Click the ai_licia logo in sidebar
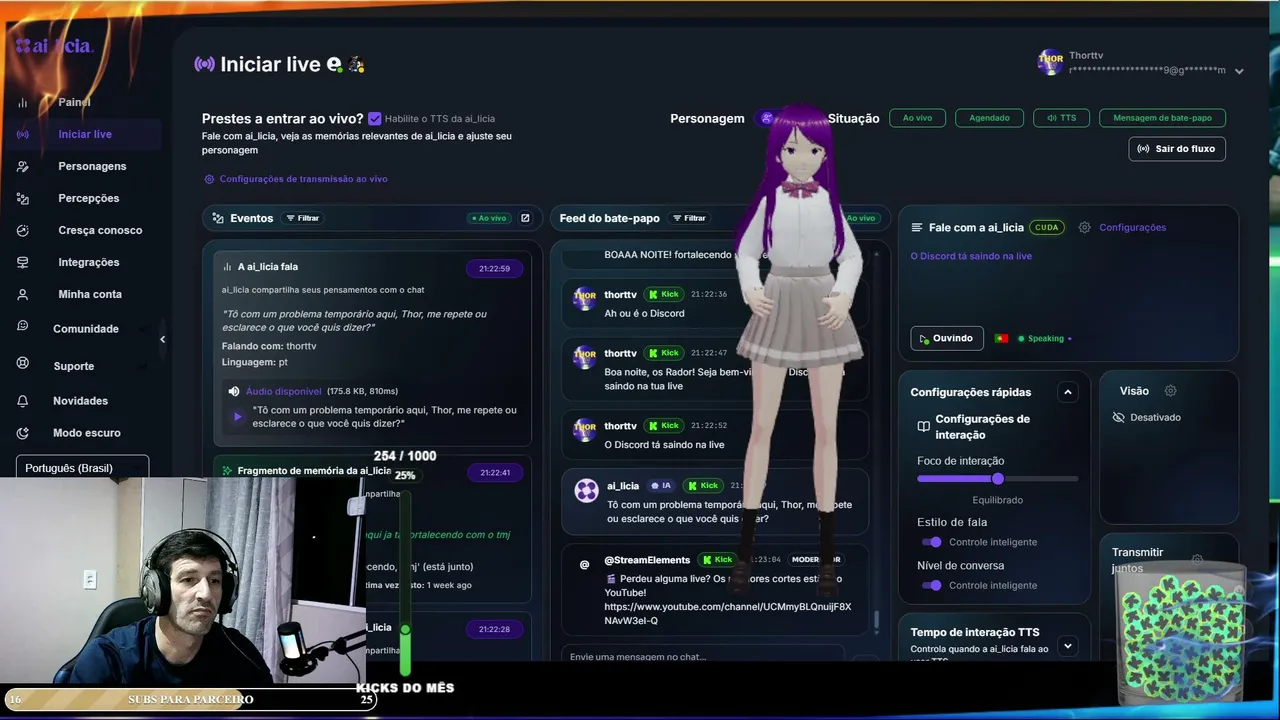 click(x=54, y=45)
